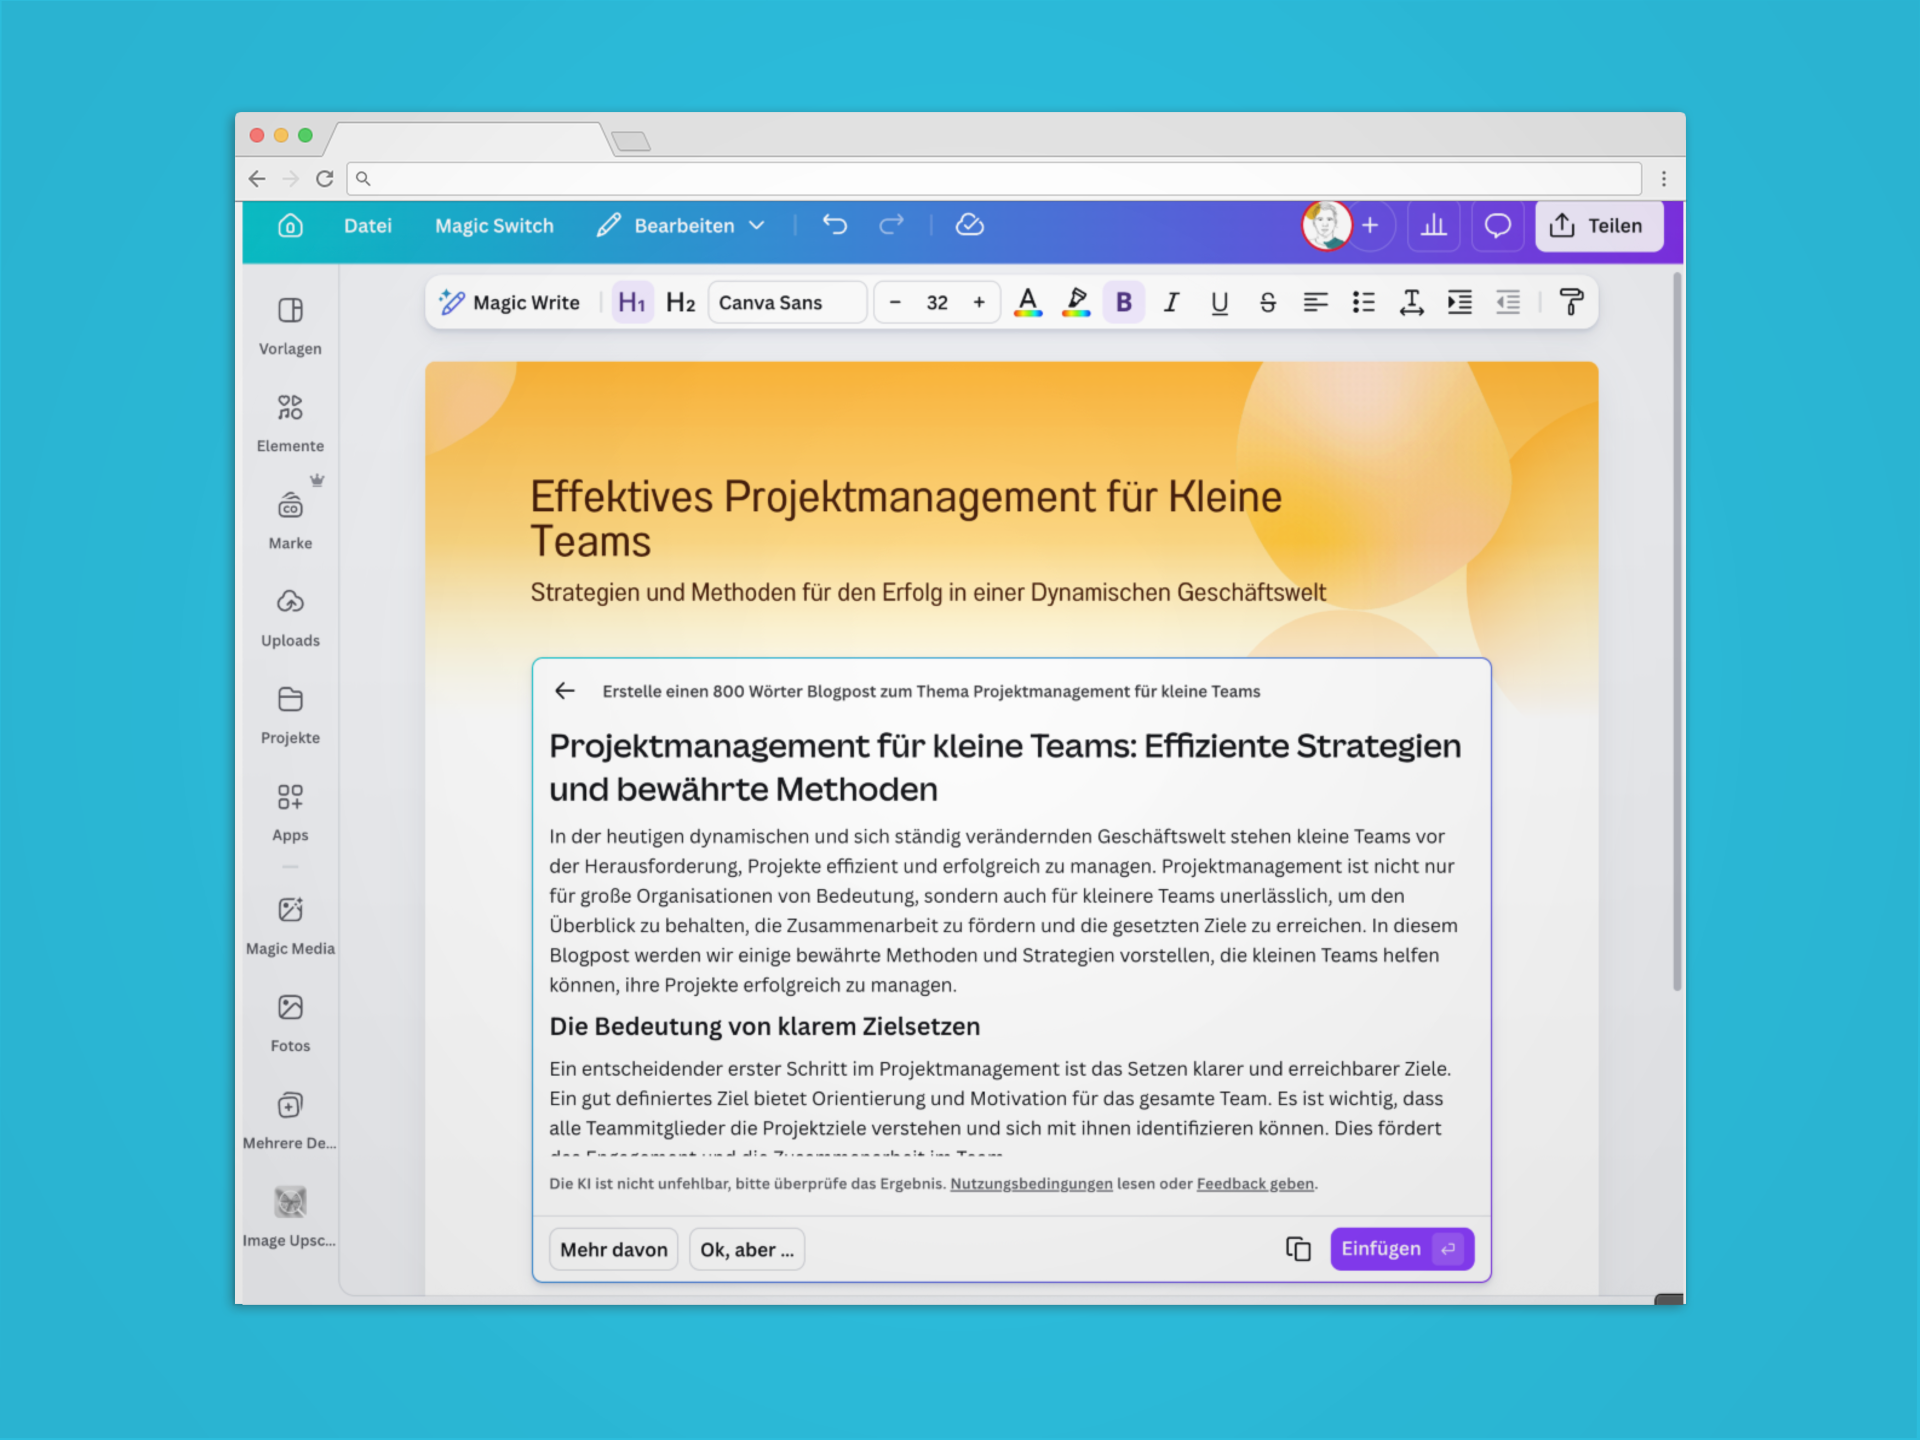This screenshot has height=1440, width=1920.
Task: Increase font size with plus button
Action: (979, 302)
